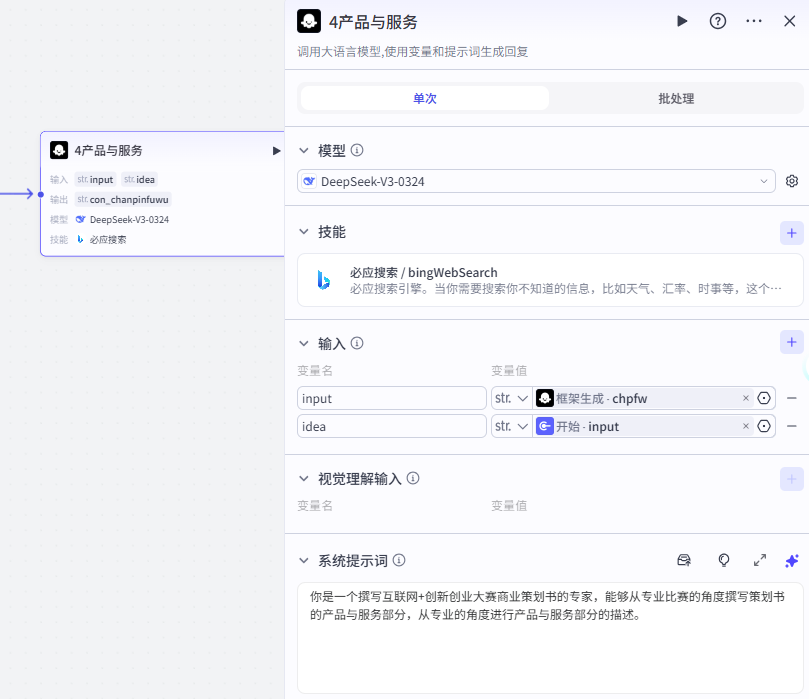Viewport: 809px width, 699px height.
Task: Remove the input variable row
Action: [x=791, y=398]
